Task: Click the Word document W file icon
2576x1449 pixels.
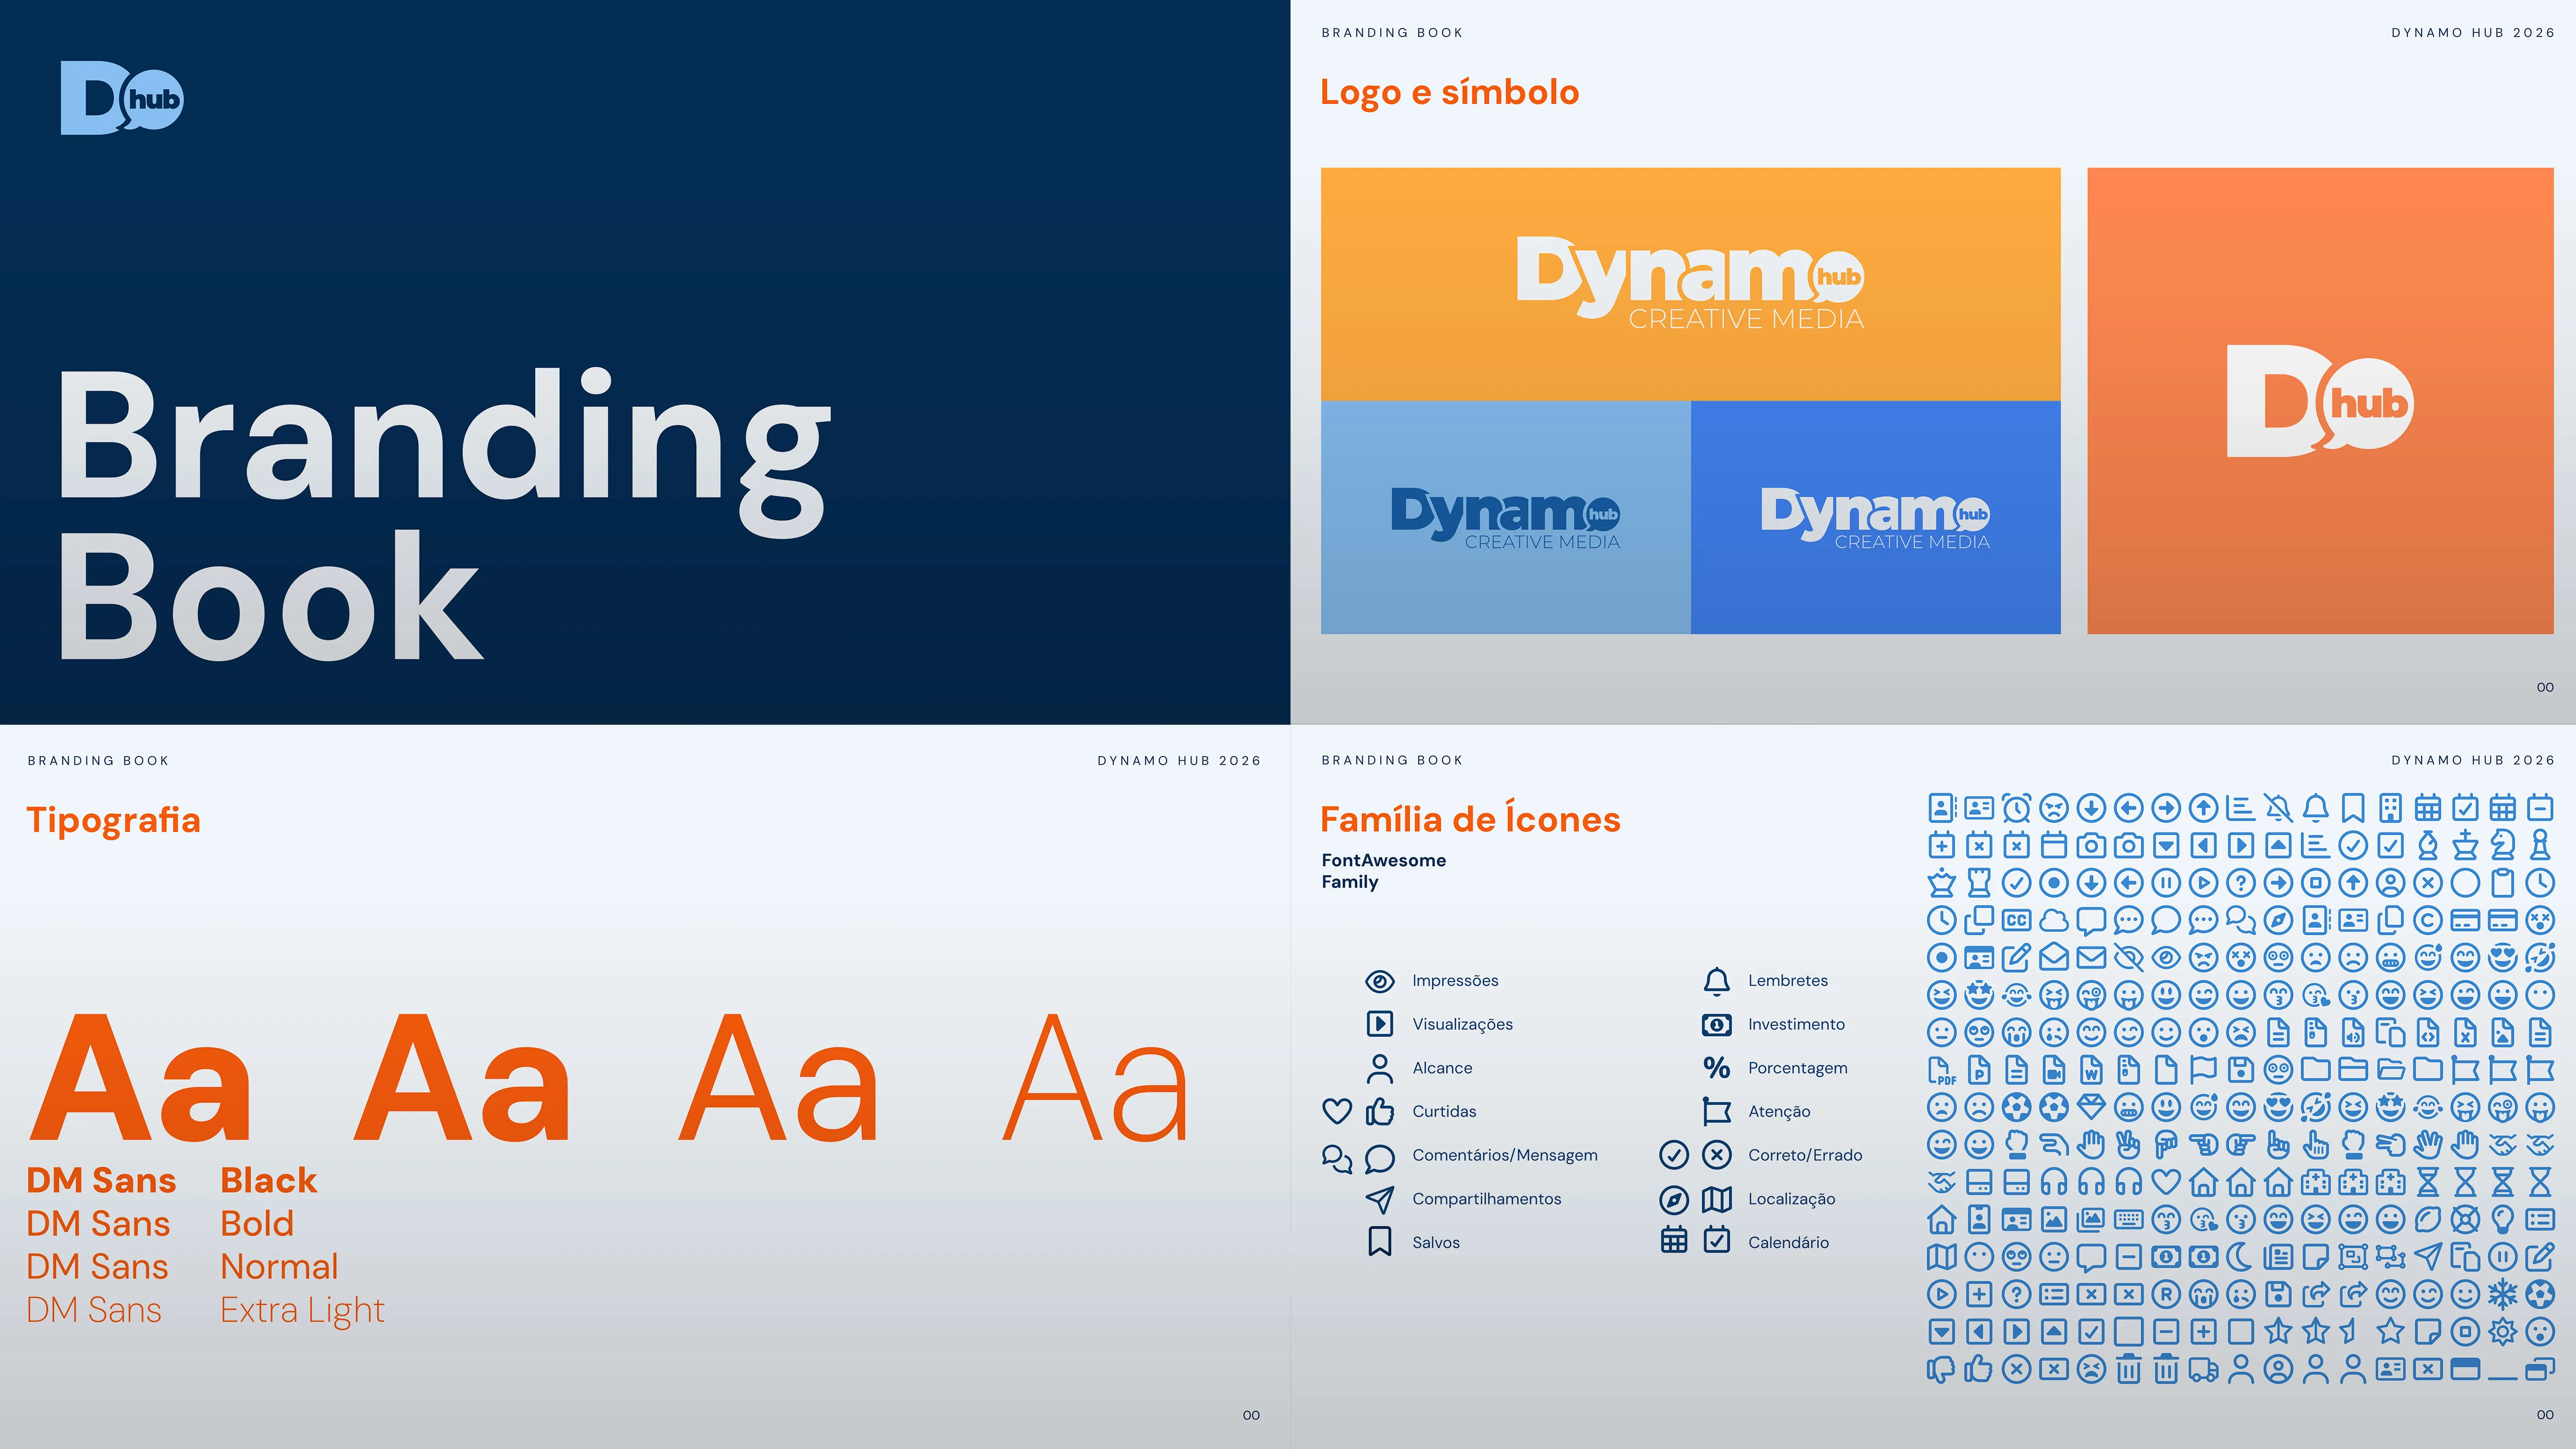Action: click(x=2091, y=1070)
